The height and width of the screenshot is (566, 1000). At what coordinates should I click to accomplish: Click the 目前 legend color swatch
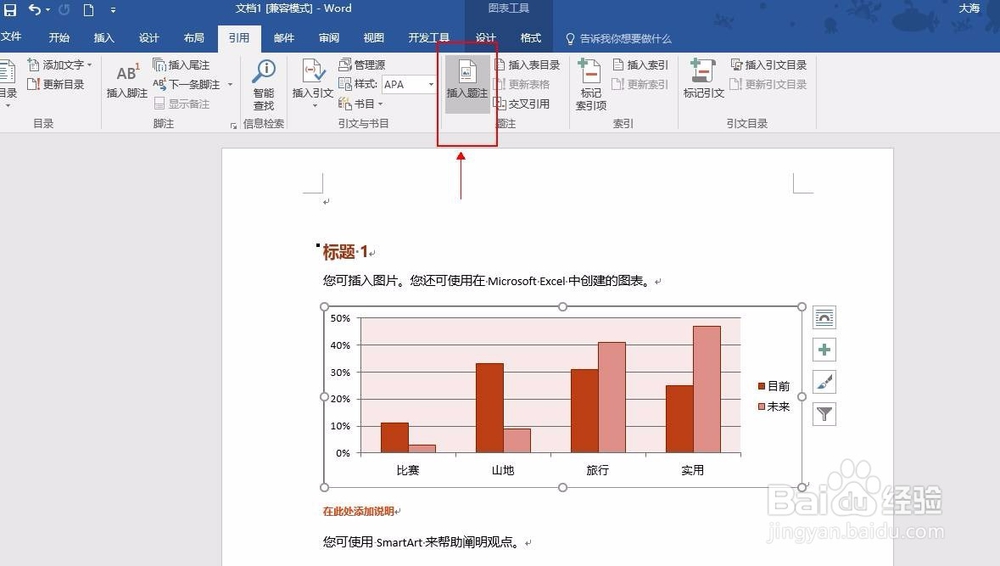pyautogui.click(x=761, y=386)
